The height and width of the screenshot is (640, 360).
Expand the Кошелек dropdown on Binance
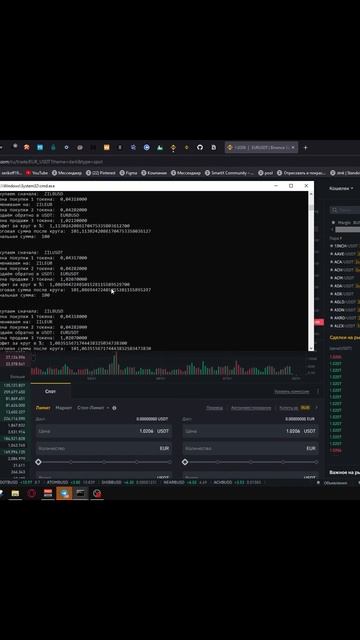341,188
